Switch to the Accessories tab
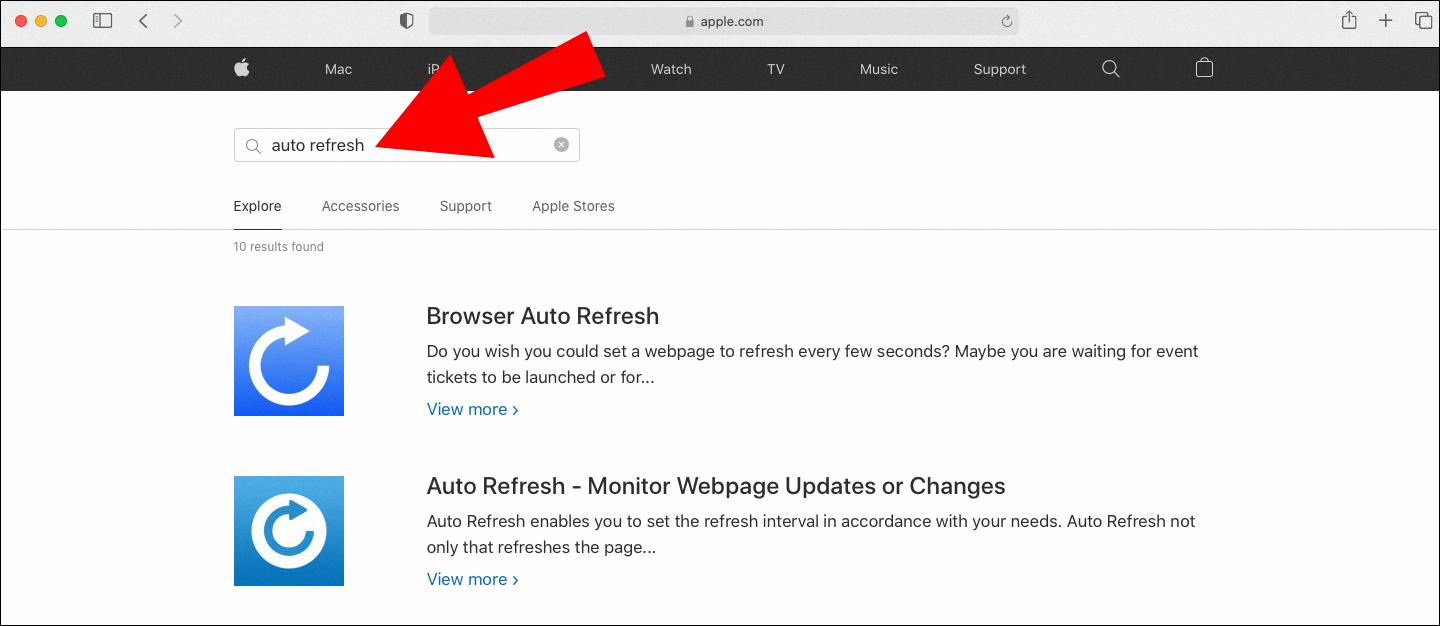Image resolution: width=1440 pixels, height=626 pixels. 360,206
